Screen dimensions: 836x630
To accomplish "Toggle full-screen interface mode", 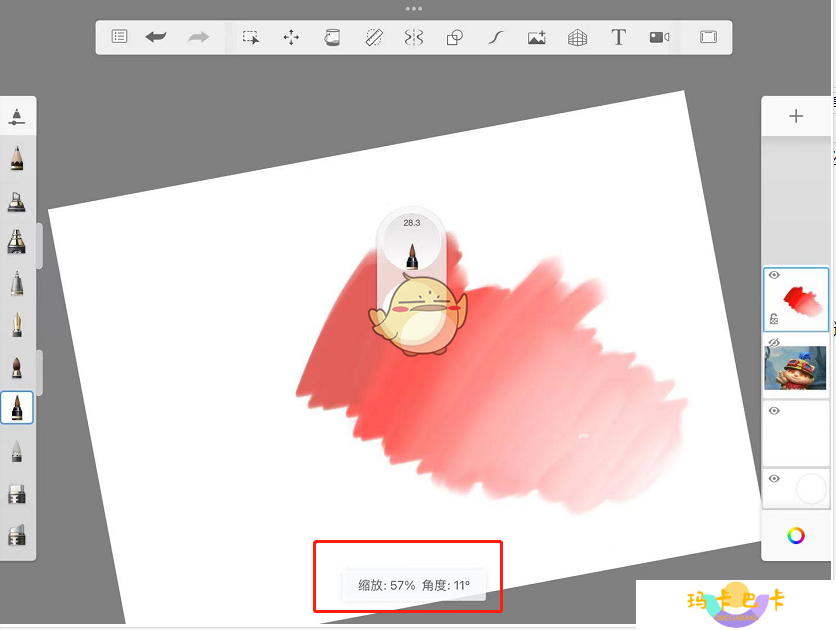I will 708,37.
